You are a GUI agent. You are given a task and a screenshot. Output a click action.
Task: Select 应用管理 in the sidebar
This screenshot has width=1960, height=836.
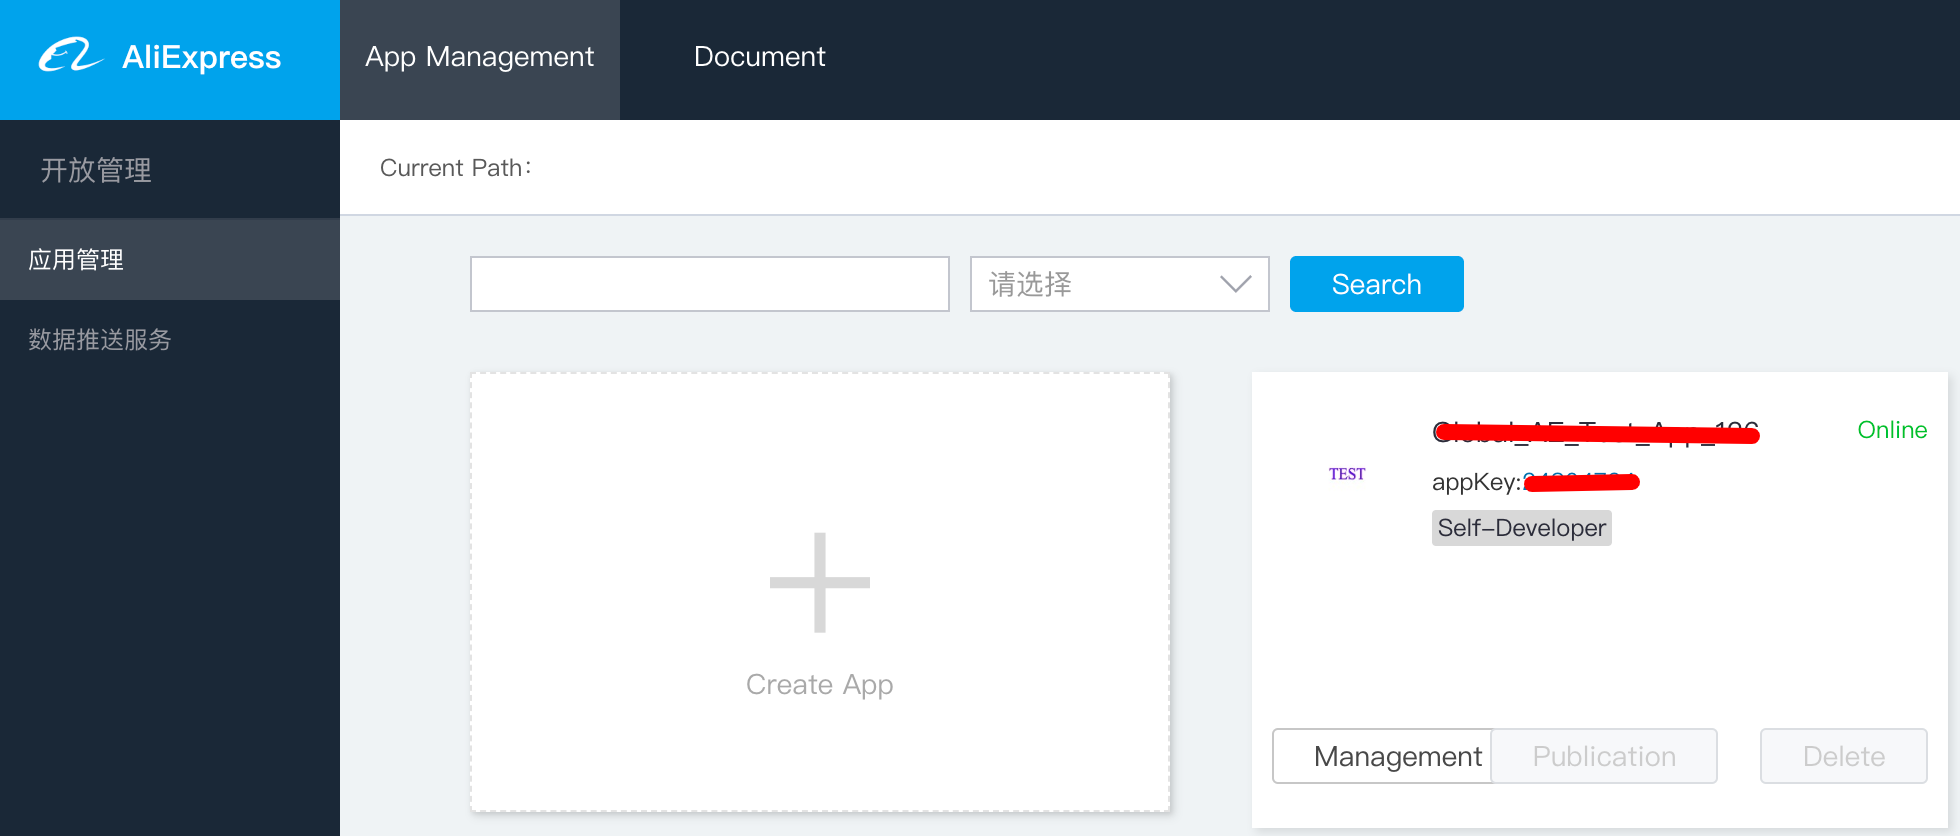(170, 260)
